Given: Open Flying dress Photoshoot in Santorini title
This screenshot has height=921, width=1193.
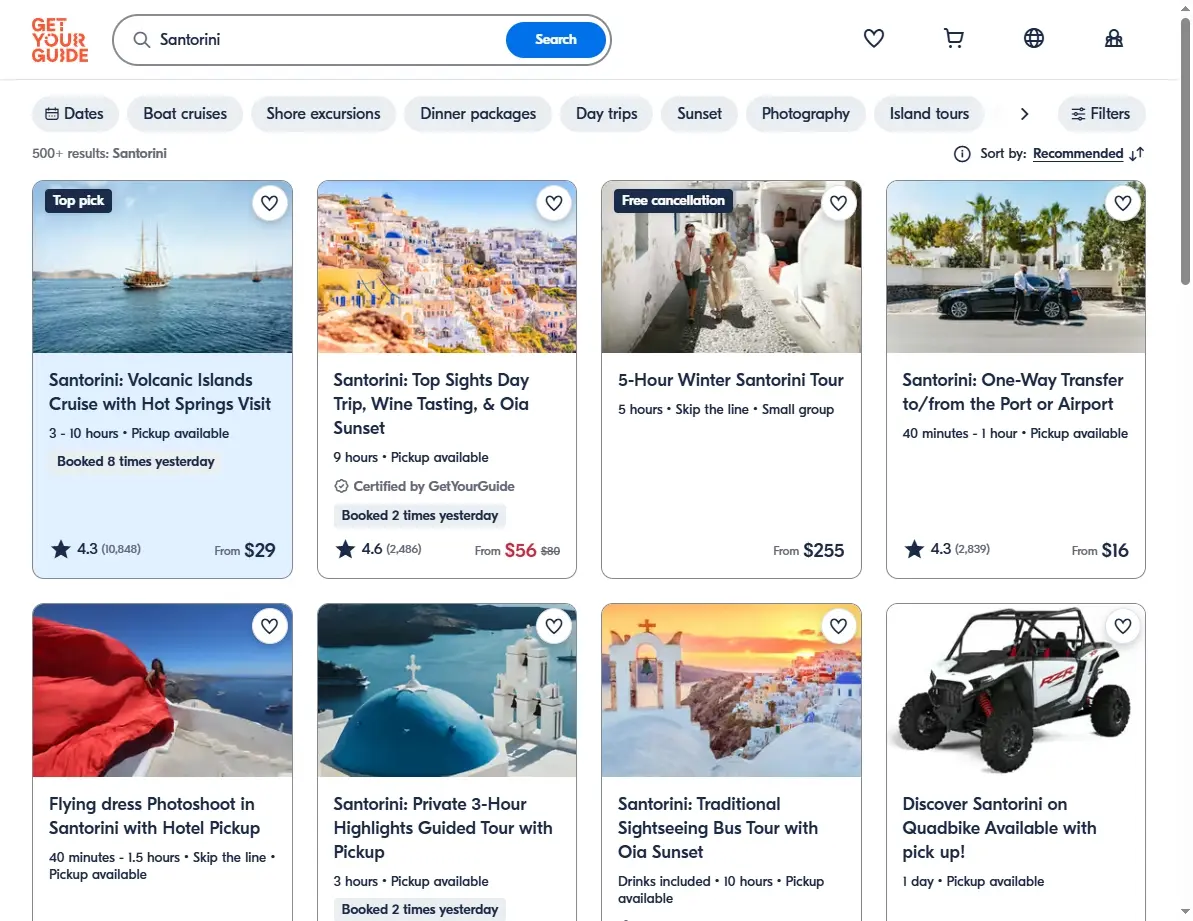Looking at the screenshot, I should [x=154, y=815].
